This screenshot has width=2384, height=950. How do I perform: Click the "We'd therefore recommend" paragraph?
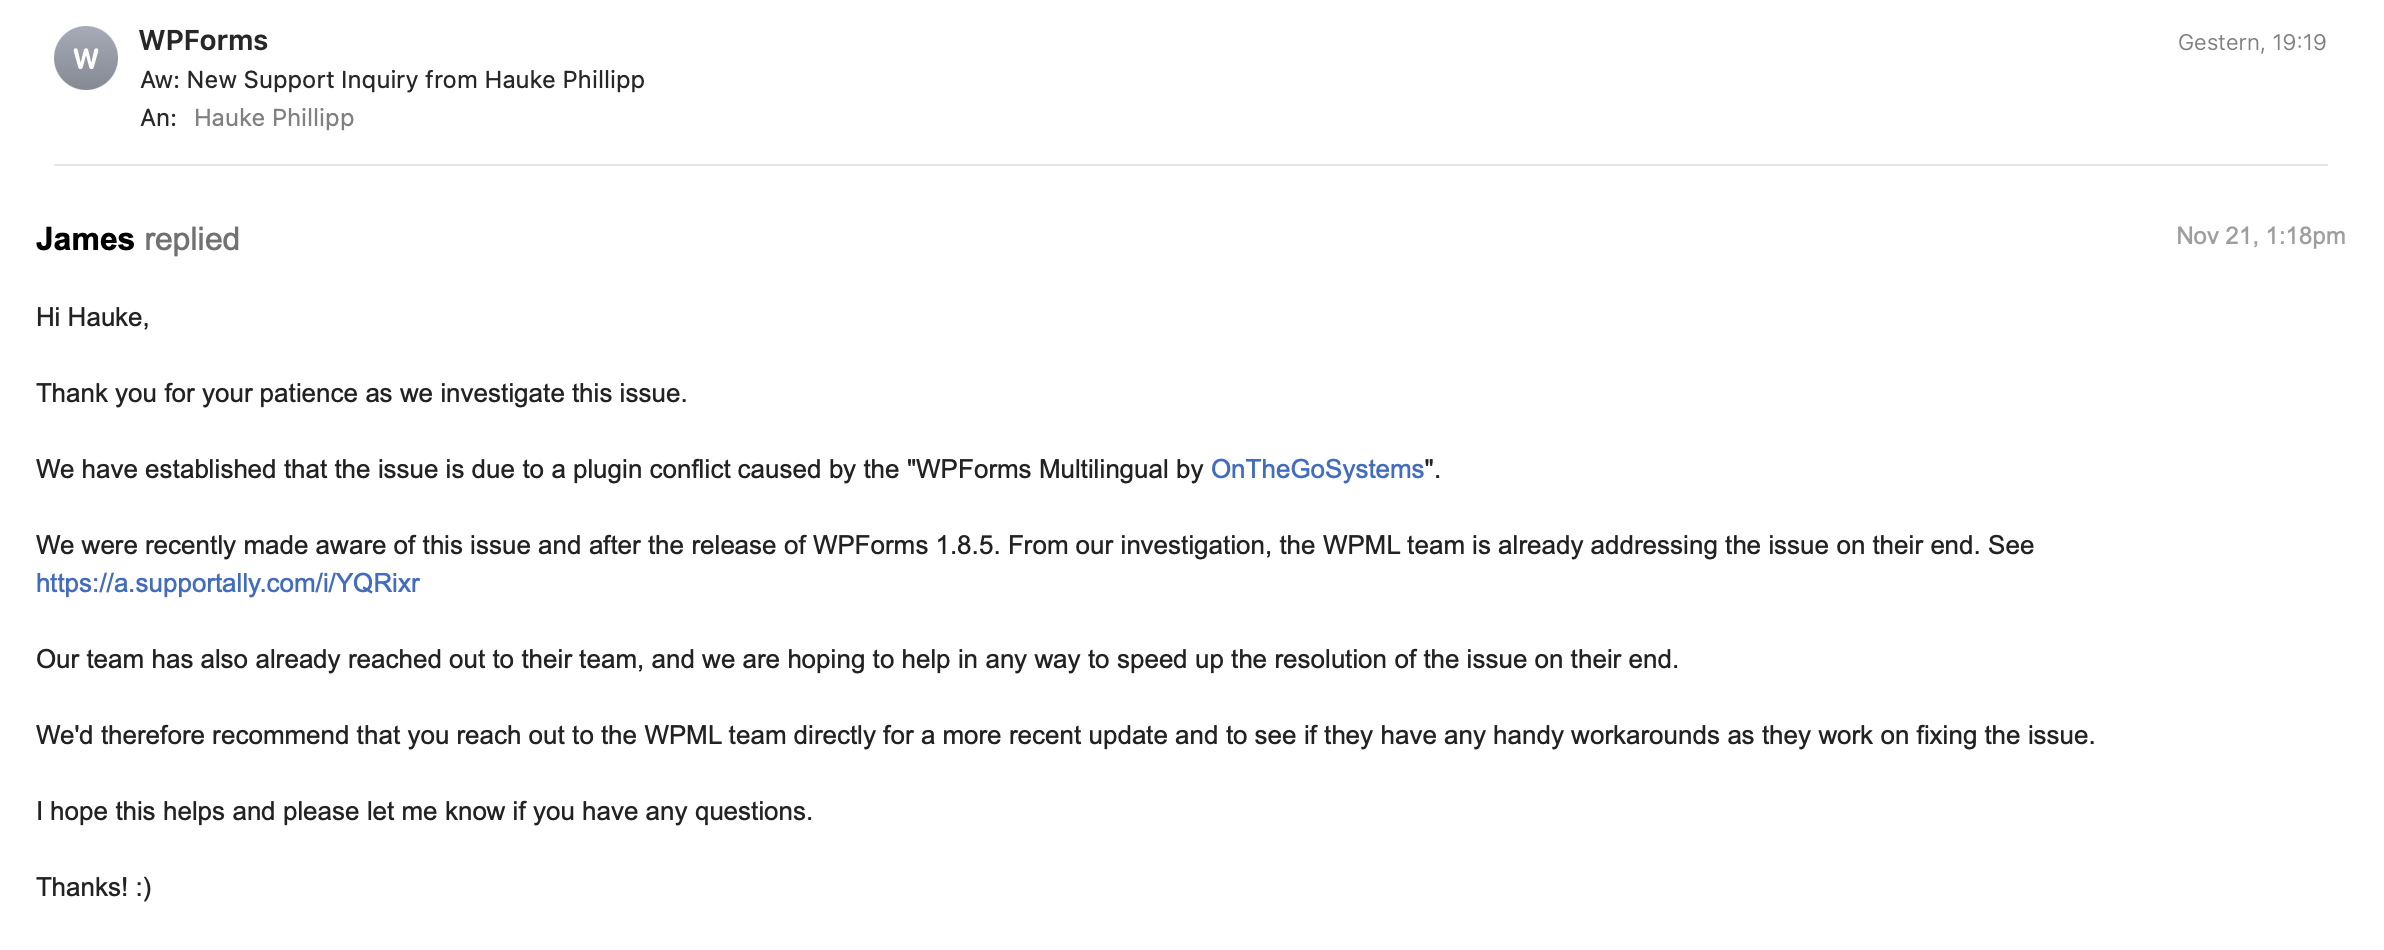coord(1065,735)
